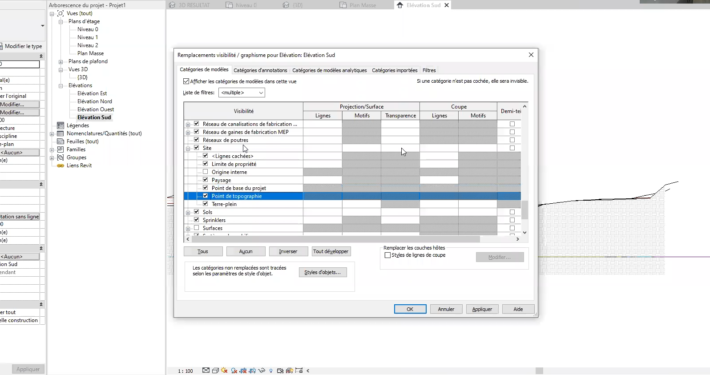
Task: Click the category list scroll-down arrow
Action: (x=524, y=232)
